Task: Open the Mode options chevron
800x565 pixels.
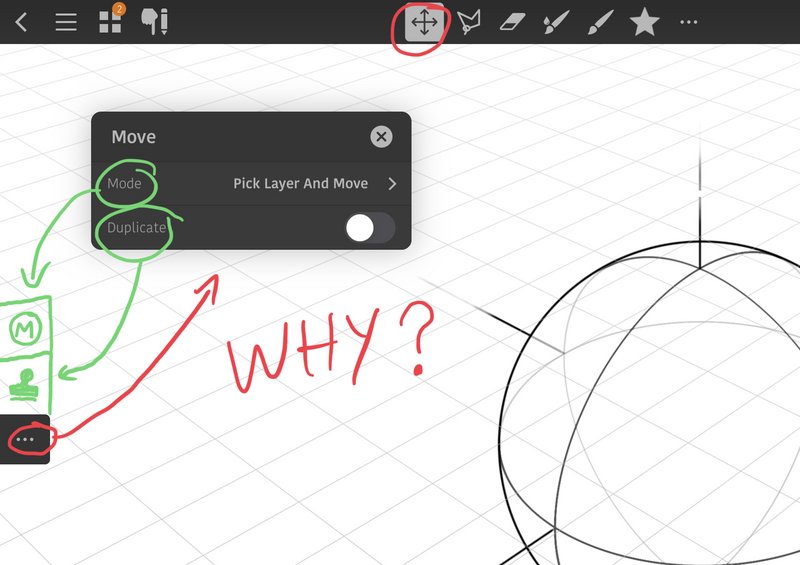Action: coord(392,184)
